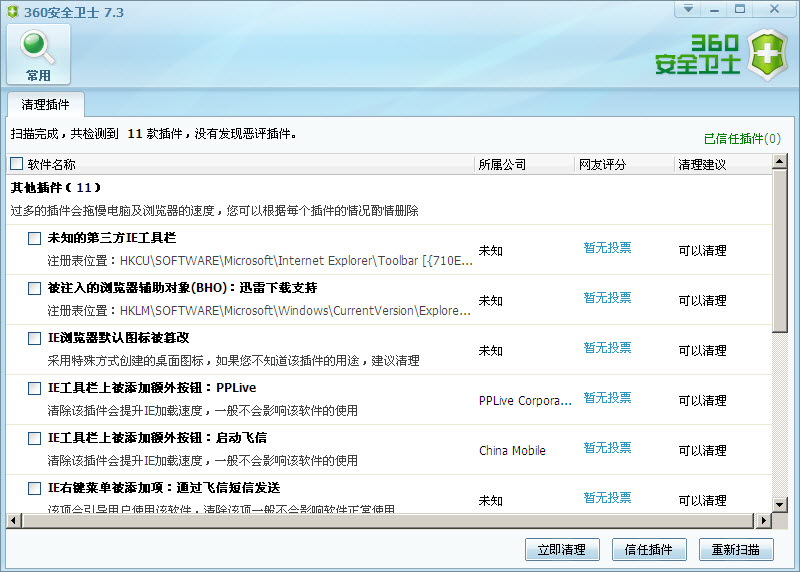Start a rescan with 重新扫描
Screen dimensions: 800x572
click(742, 549)
